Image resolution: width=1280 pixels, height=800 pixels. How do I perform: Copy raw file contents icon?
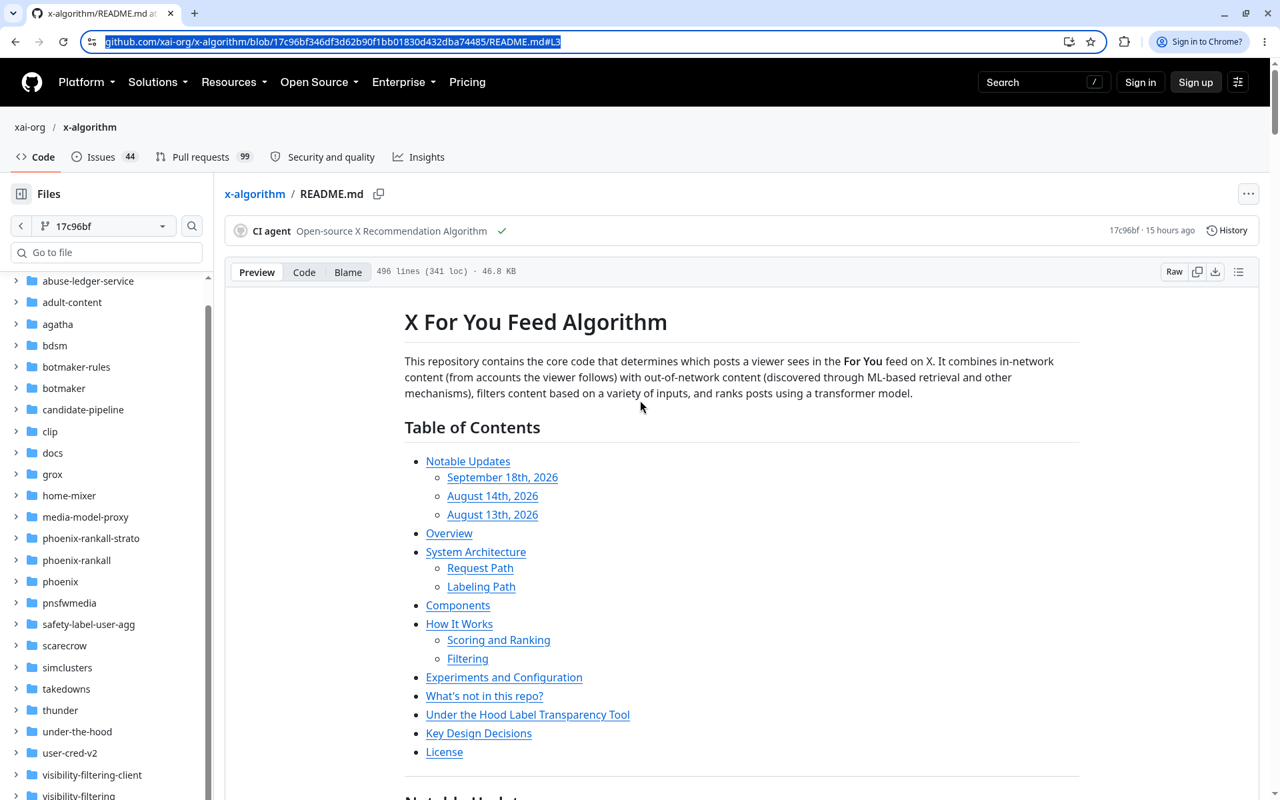[1197, 272]
